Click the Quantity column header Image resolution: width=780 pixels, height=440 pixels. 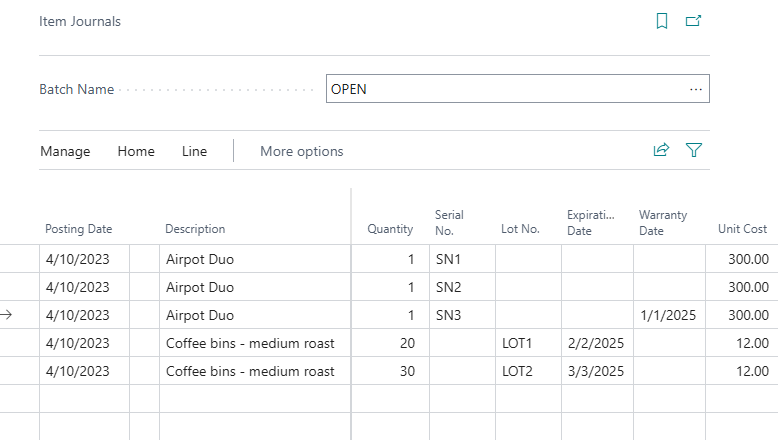coord(390,229)
